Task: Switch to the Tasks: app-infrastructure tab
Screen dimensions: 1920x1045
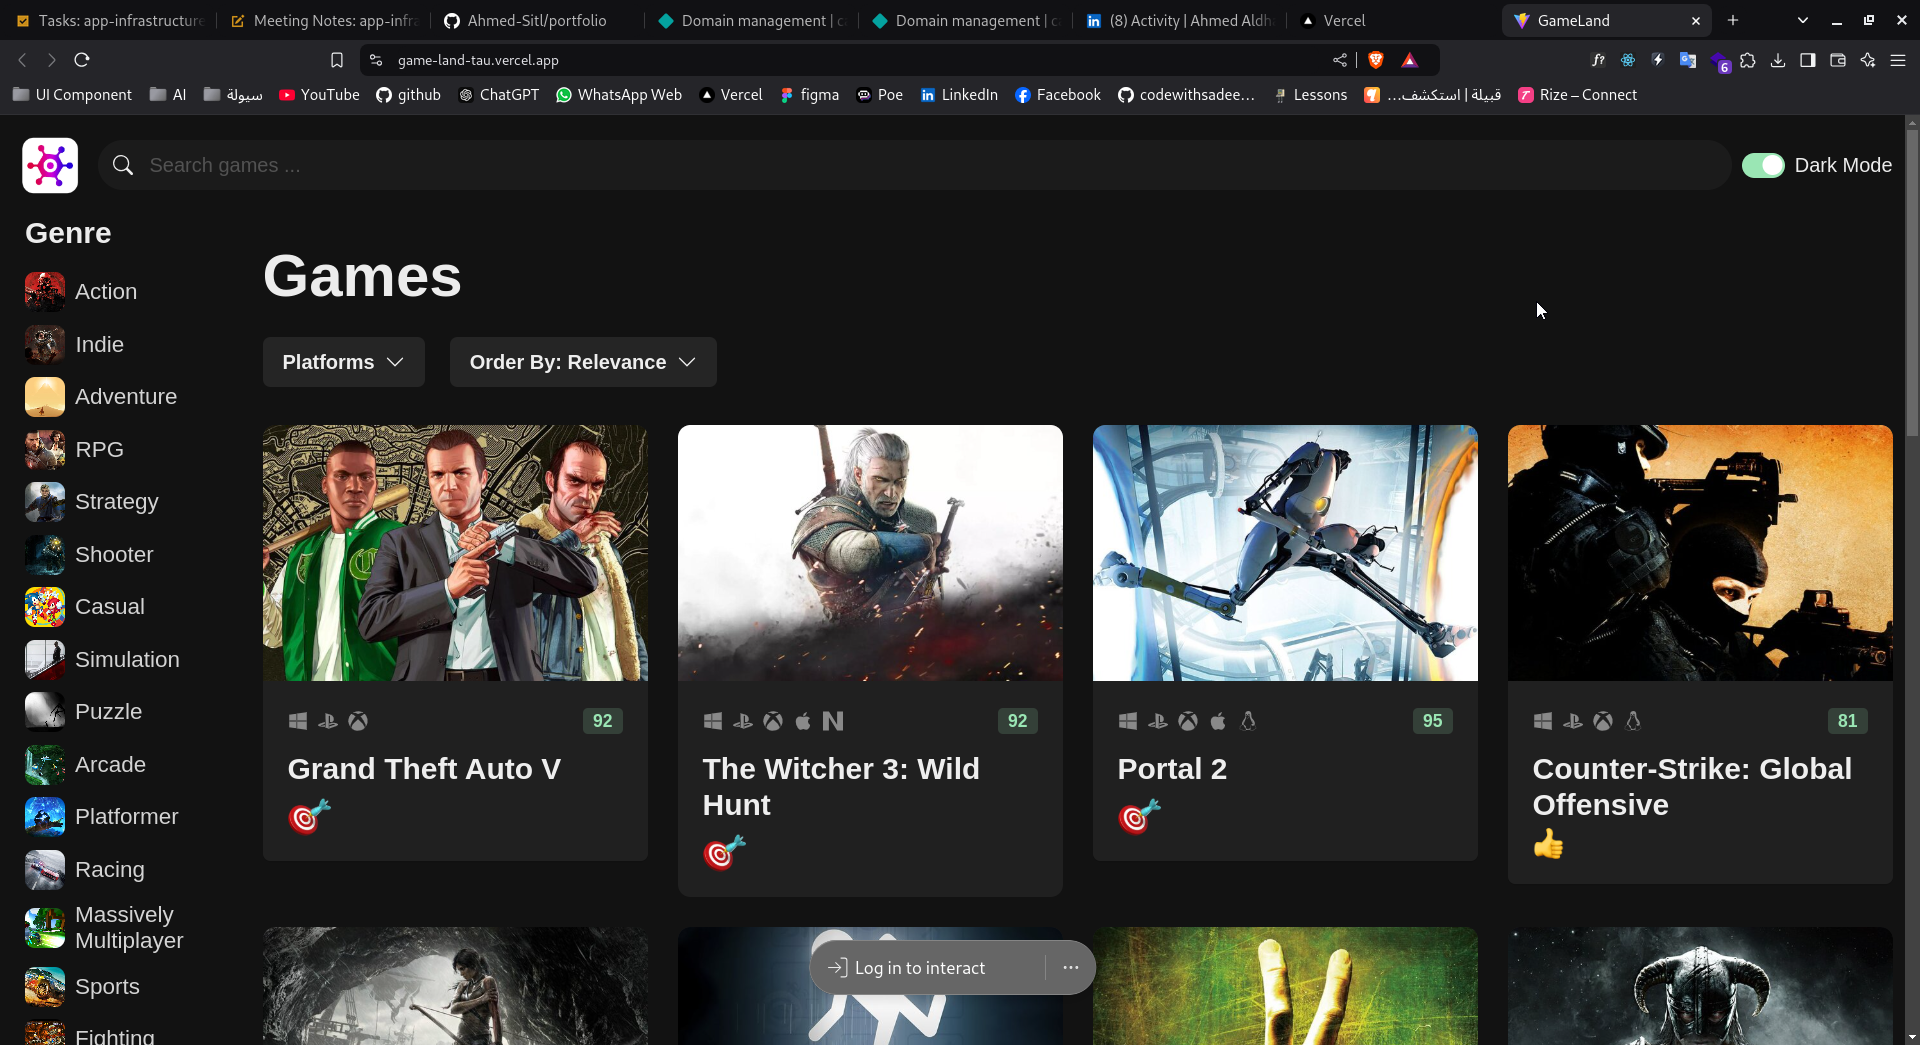Action: click(110, 20)
